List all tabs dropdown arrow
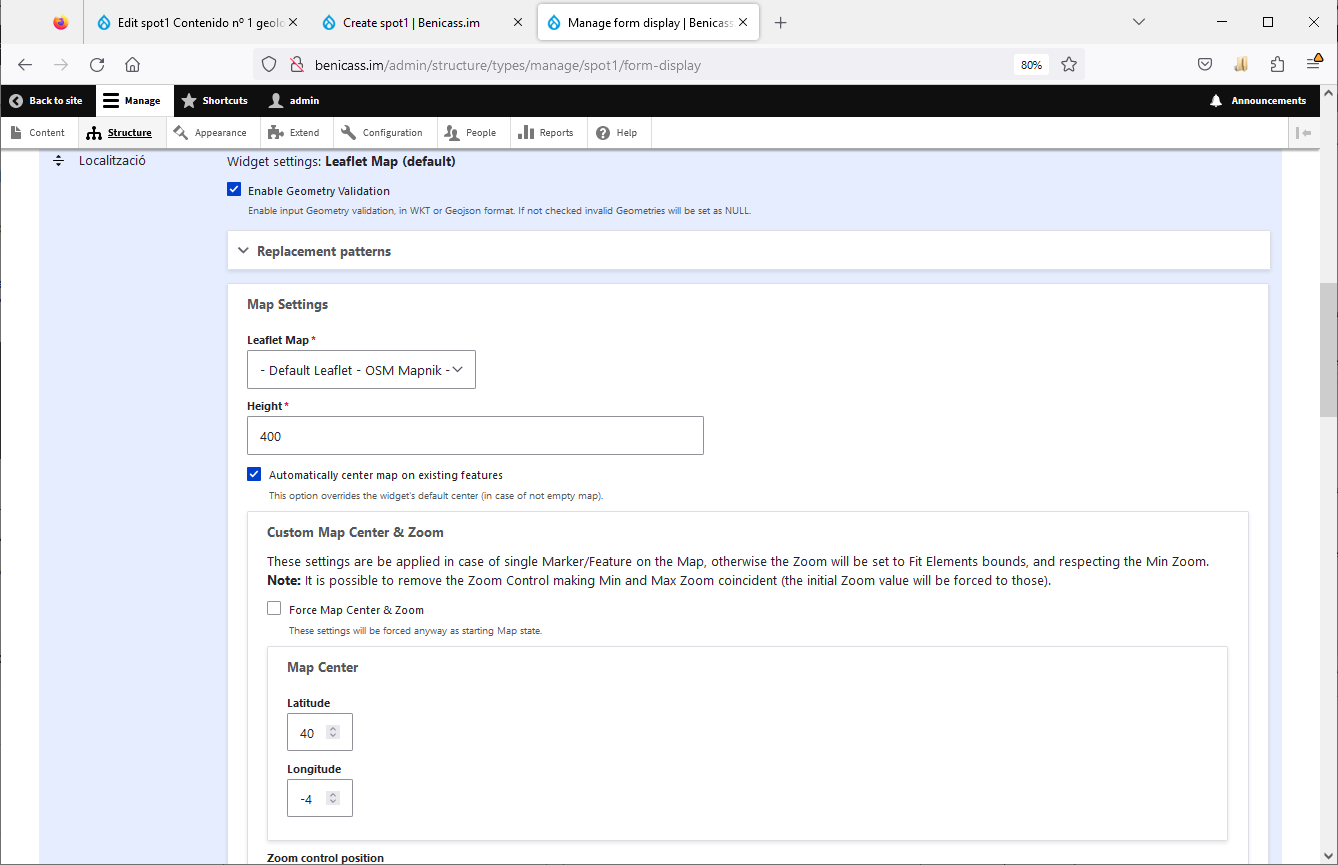 point(1138,22)
